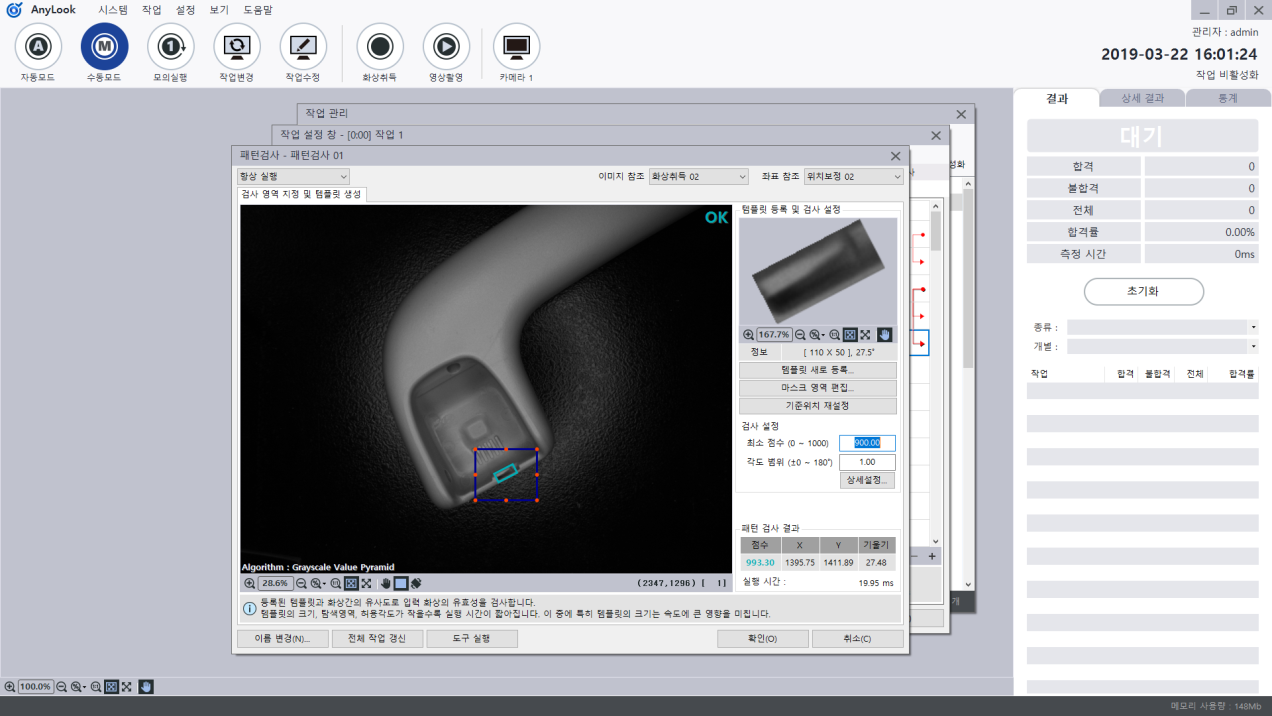1272x716 pixels.
Task: Click the 최소 점수 input field
Action: [867, 443]
